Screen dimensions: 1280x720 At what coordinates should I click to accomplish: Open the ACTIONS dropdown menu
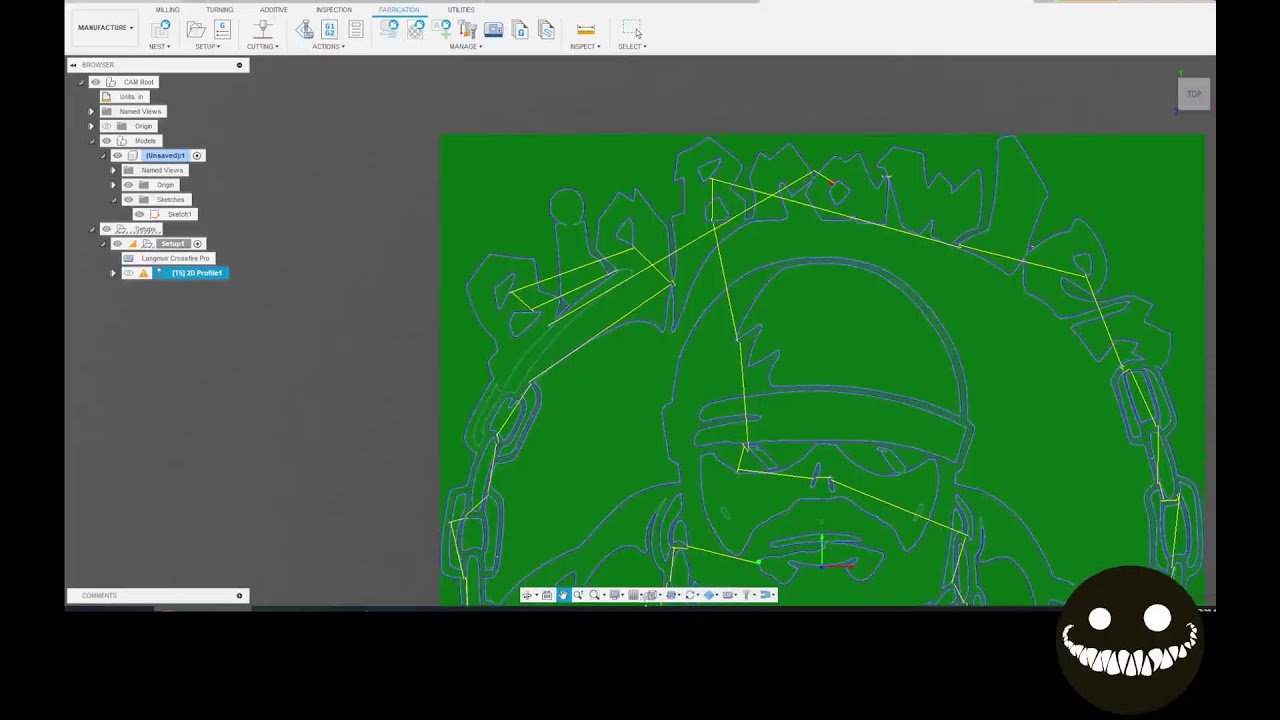coord(328,47)
